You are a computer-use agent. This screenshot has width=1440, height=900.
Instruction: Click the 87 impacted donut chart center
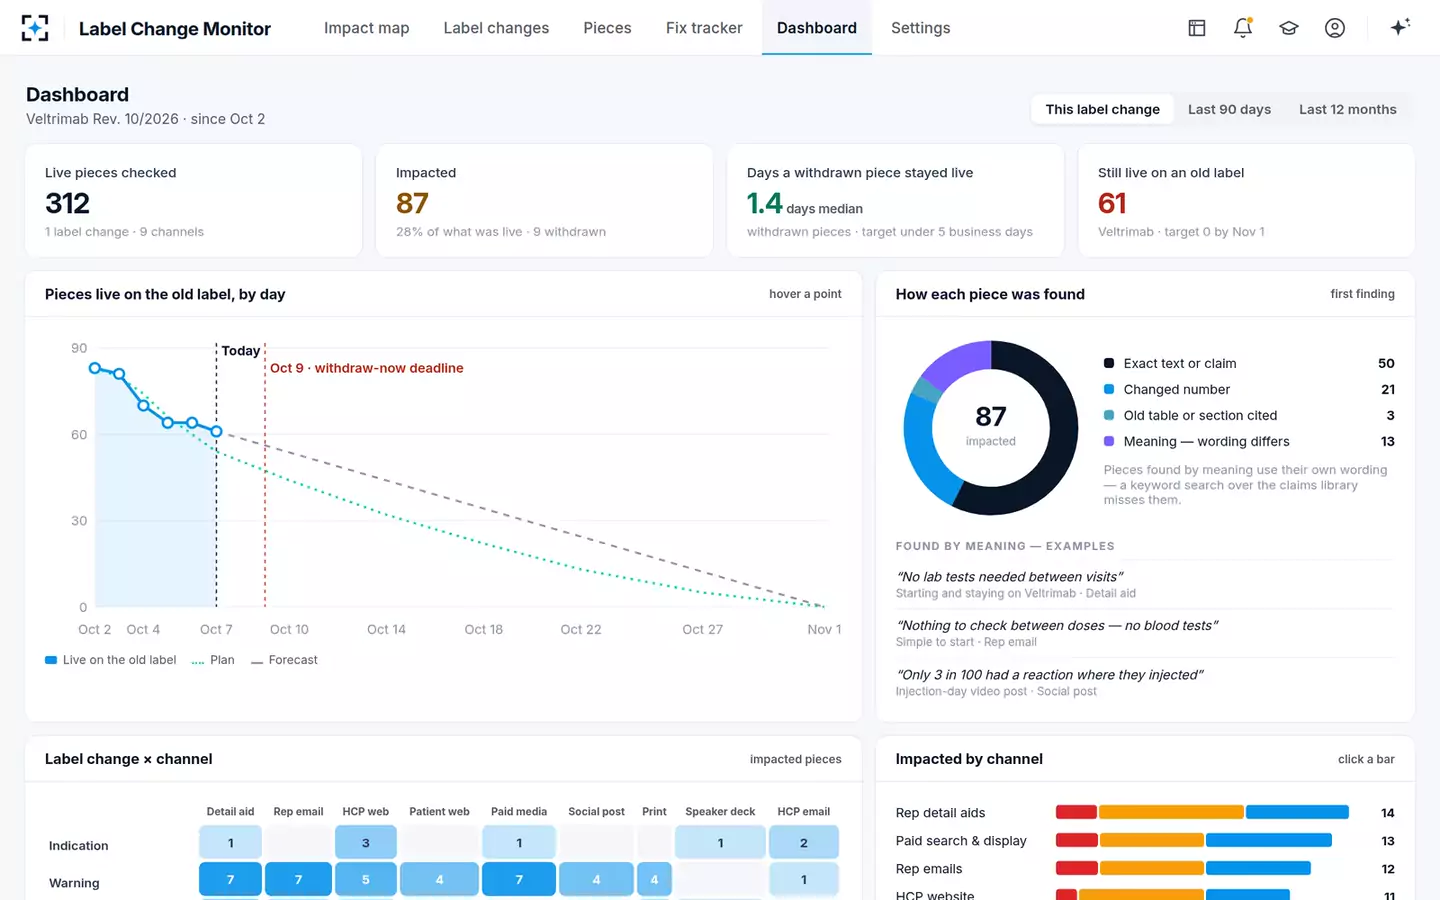tap(991, 427)
